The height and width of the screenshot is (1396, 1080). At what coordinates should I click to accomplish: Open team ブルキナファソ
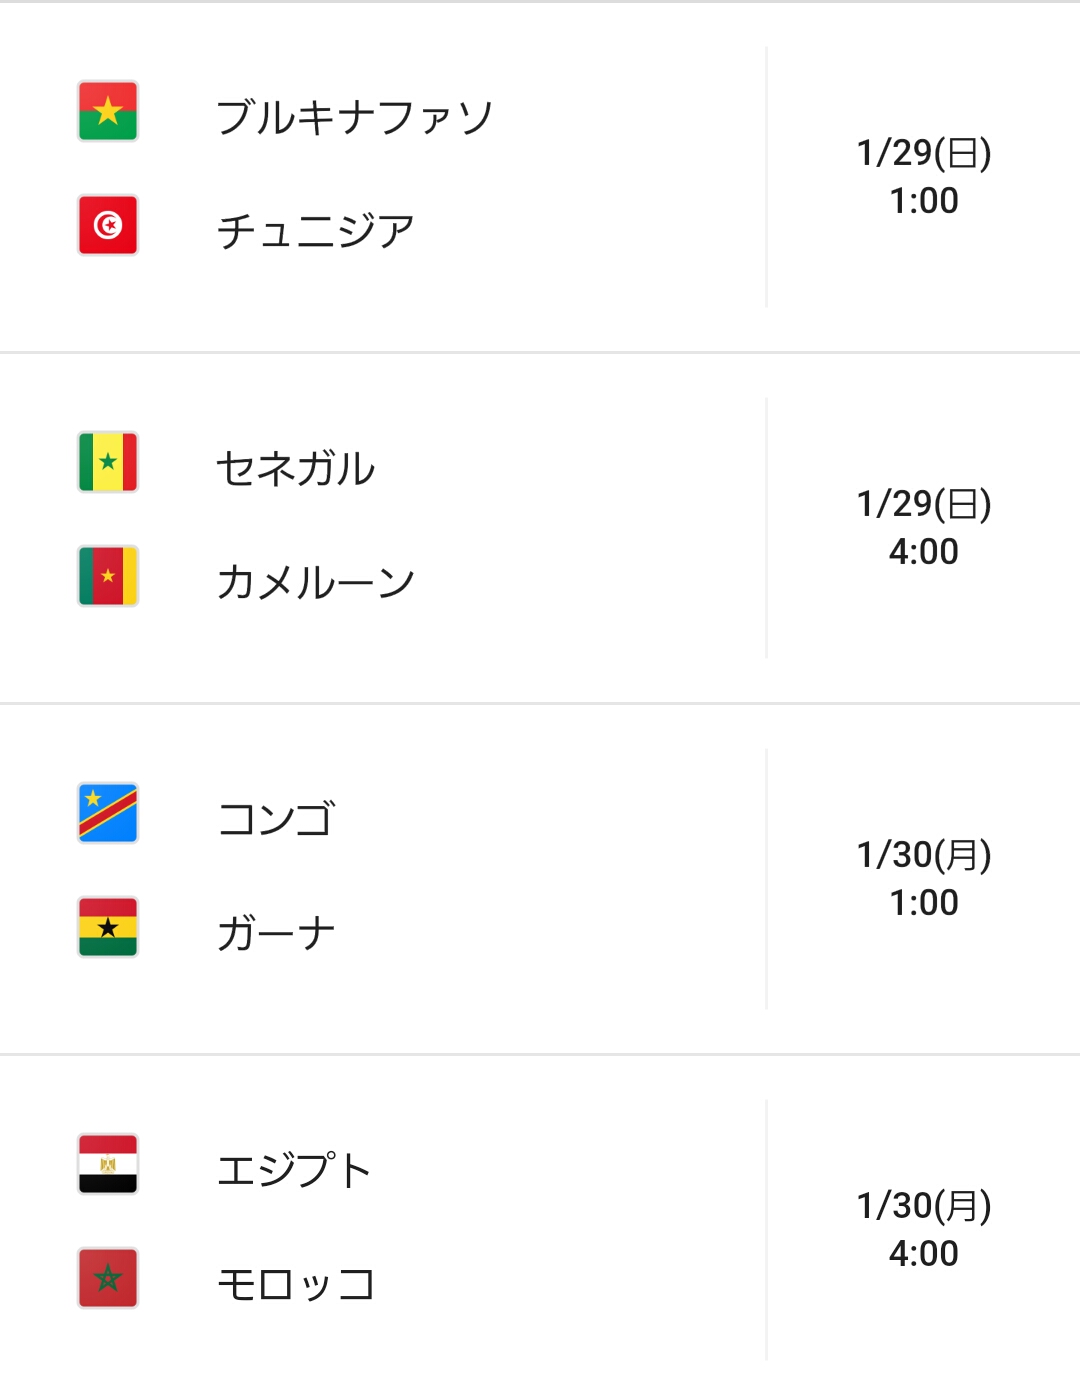(355, 117)
